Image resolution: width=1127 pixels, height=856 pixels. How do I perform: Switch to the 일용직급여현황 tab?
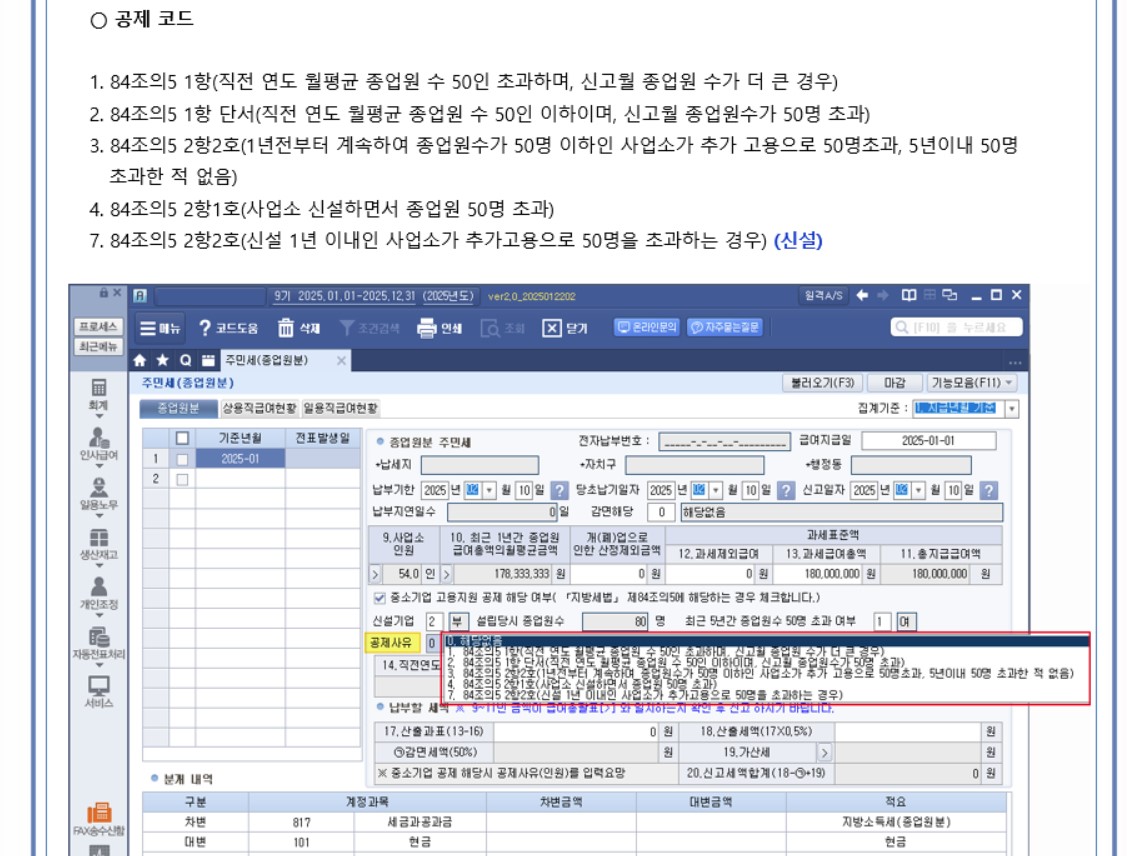[341, 408]
